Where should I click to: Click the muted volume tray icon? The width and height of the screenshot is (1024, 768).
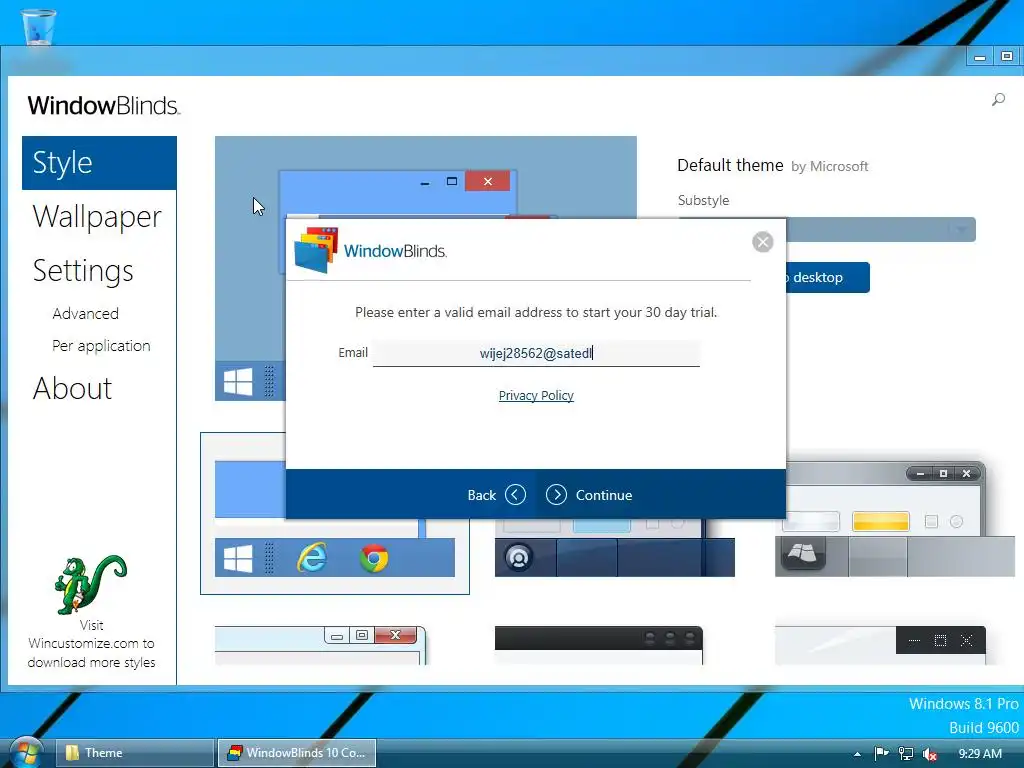(930, 754)
